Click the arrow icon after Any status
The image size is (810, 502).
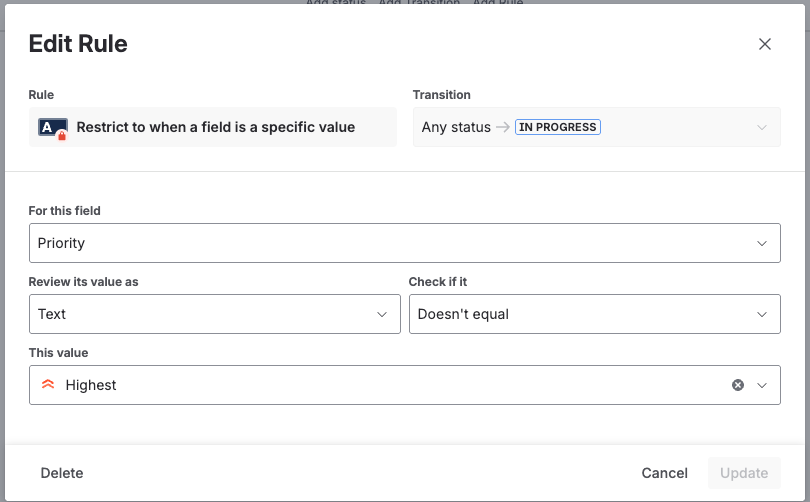pyautogui.click(x=503, y=128)
